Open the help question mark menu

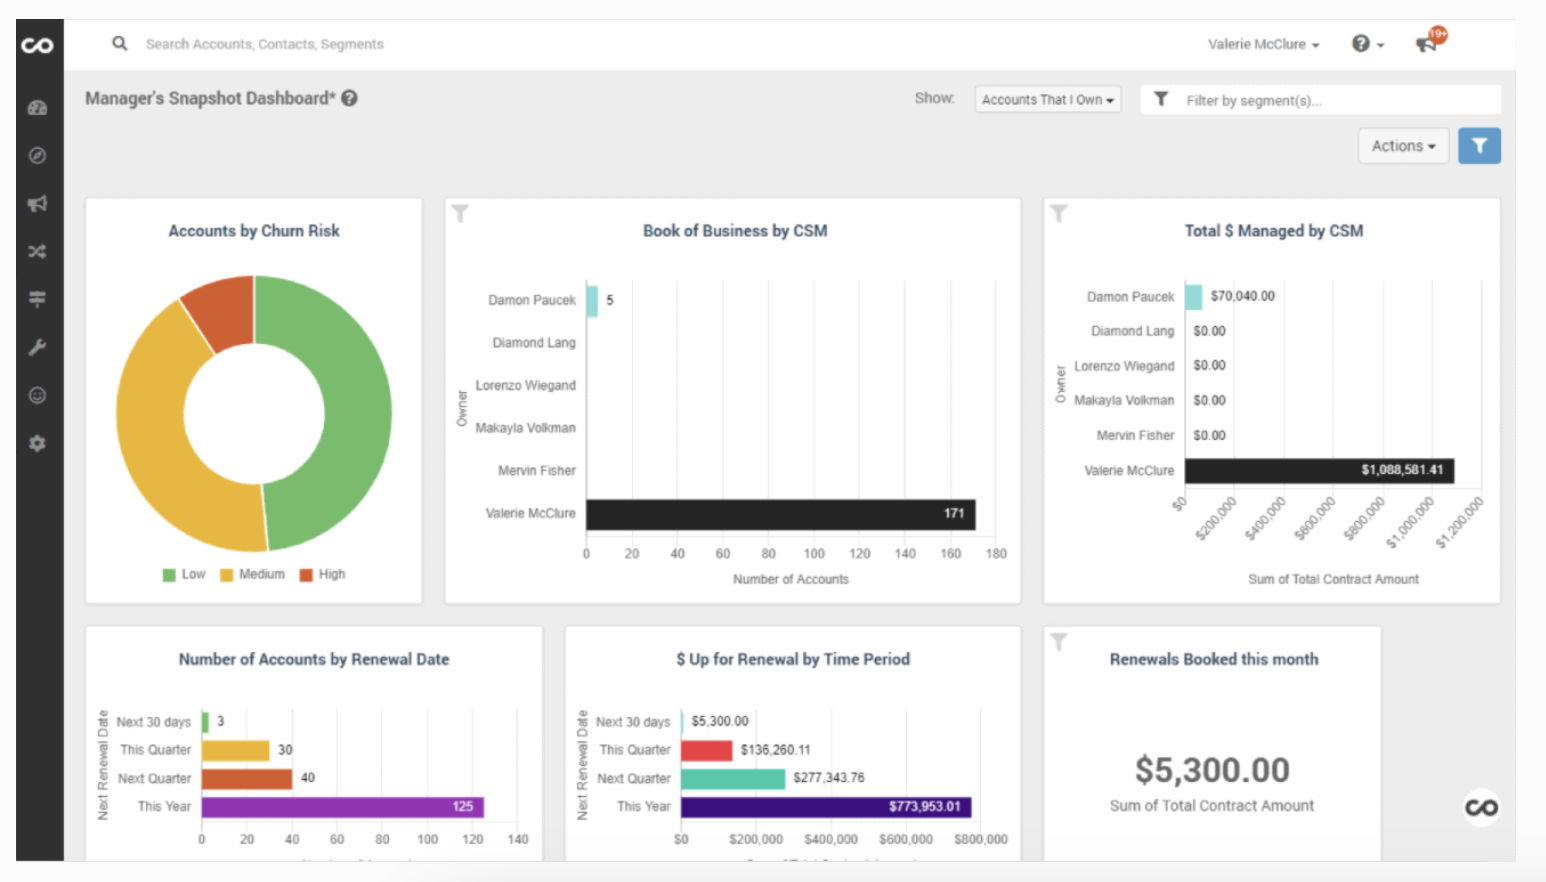click(1367, 44)
